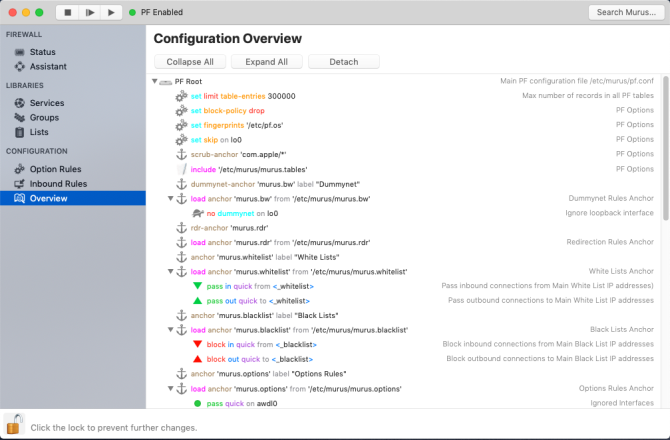670x440 pixels.
Task: Click the green PF Enabled status indicator
Action: [x=132, y=12]
